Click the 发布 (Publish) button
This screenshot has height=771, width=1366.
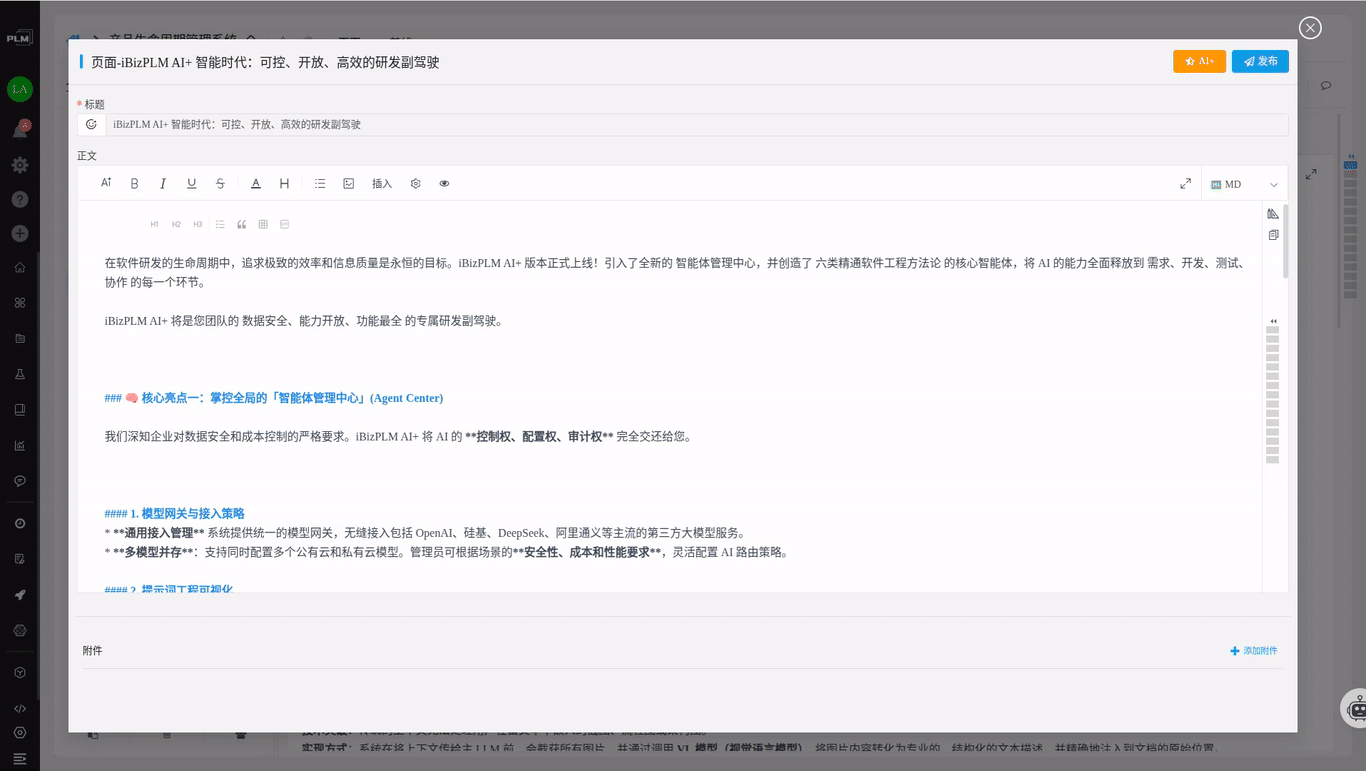click(x=1260, y=61)
